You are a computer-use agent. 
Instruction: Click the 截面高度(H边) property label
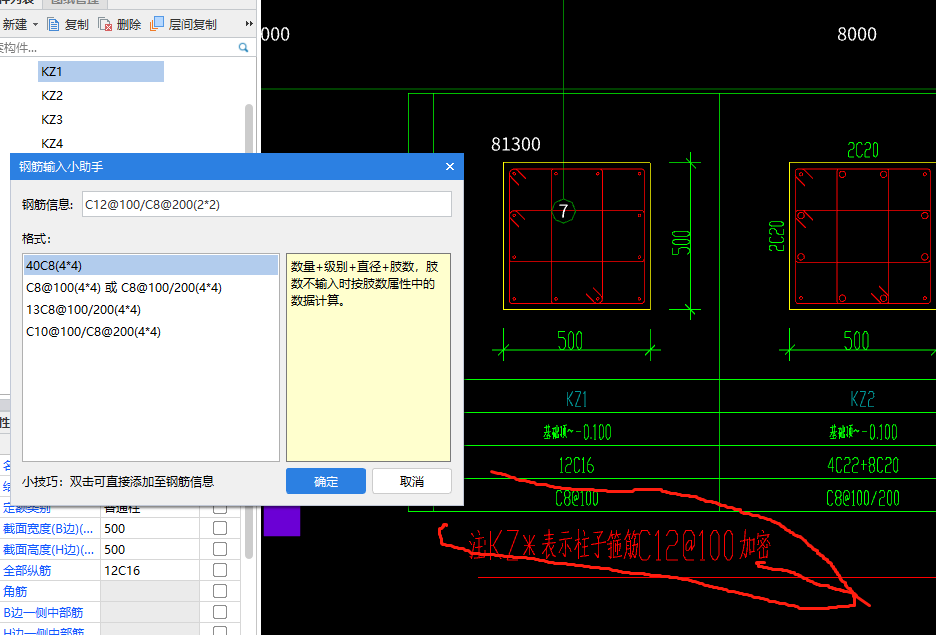click(48, 550)
